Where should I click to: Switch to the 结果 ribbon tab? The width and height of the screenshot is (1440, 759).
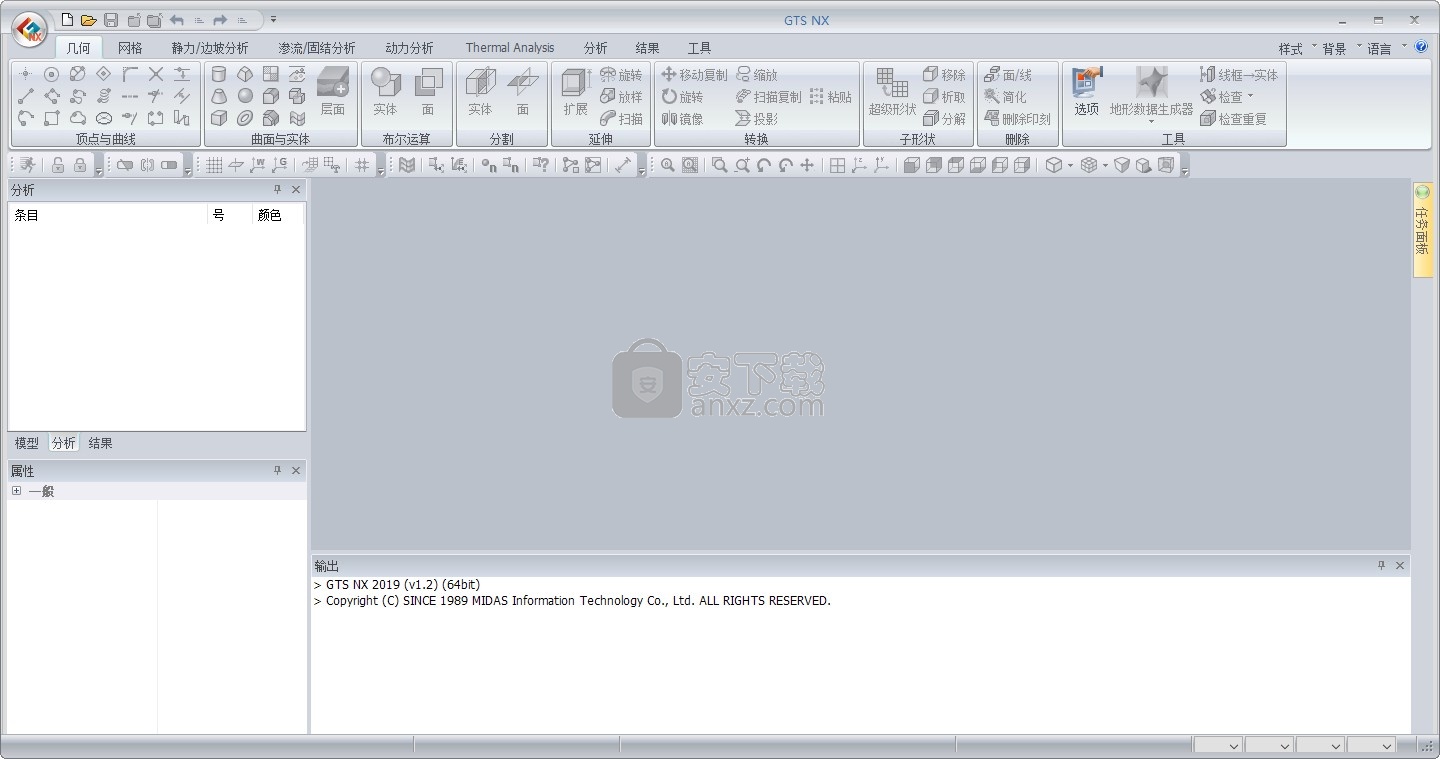(x=647, y=48)
